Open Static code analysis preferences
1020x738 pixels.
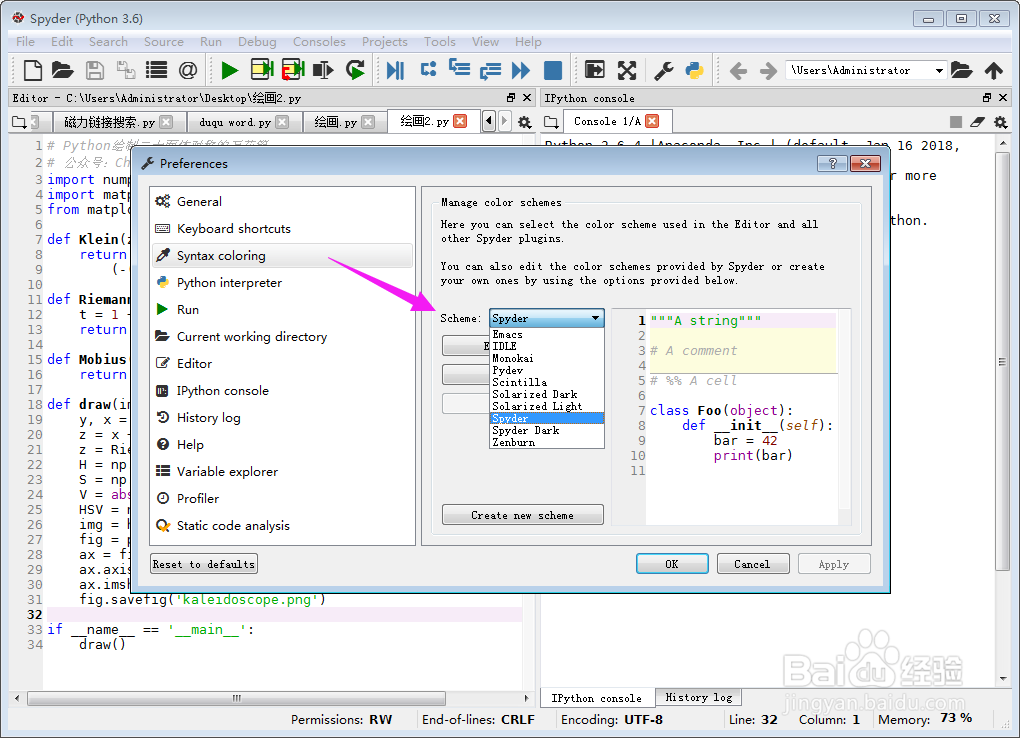pos(282,525)
